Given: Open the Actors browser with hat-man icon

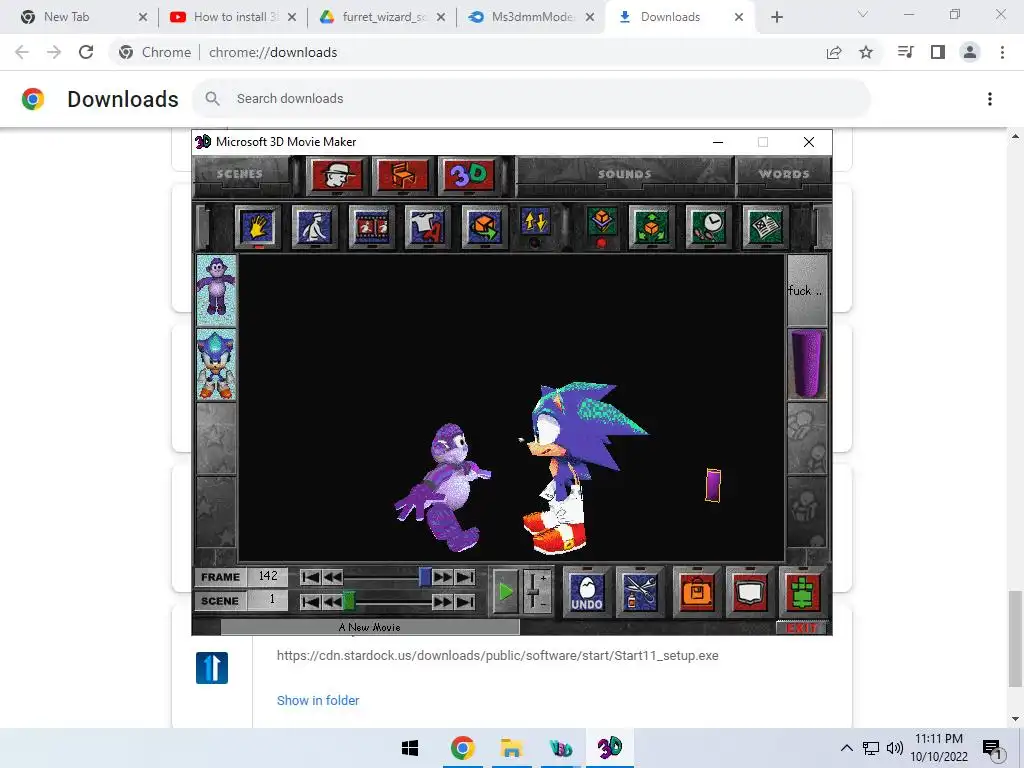Looking at the screenshot, I should (x=337, y=175).
